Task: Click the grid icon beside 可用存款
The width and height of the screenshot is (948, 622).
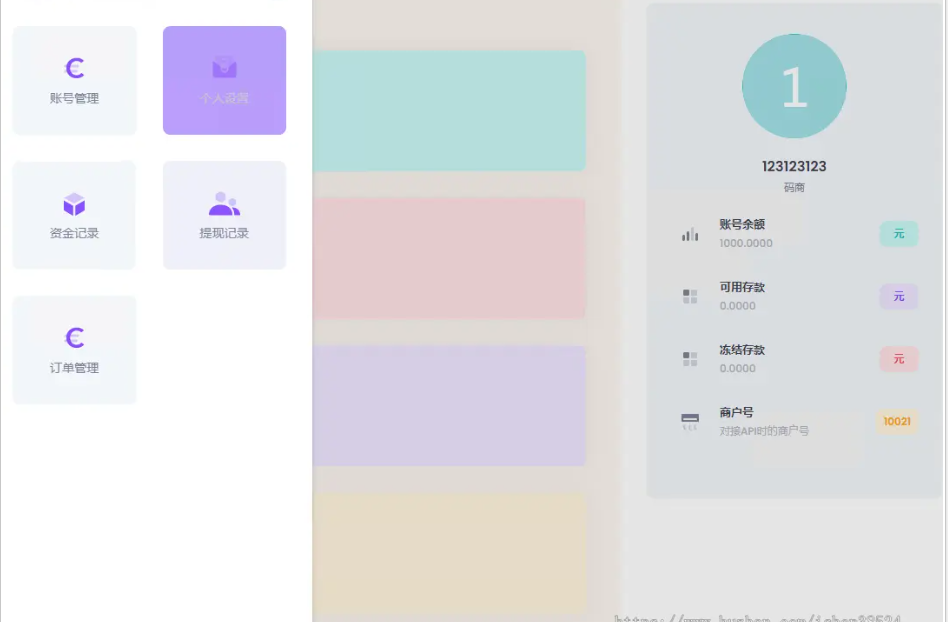Action: [x=690, y=296]
